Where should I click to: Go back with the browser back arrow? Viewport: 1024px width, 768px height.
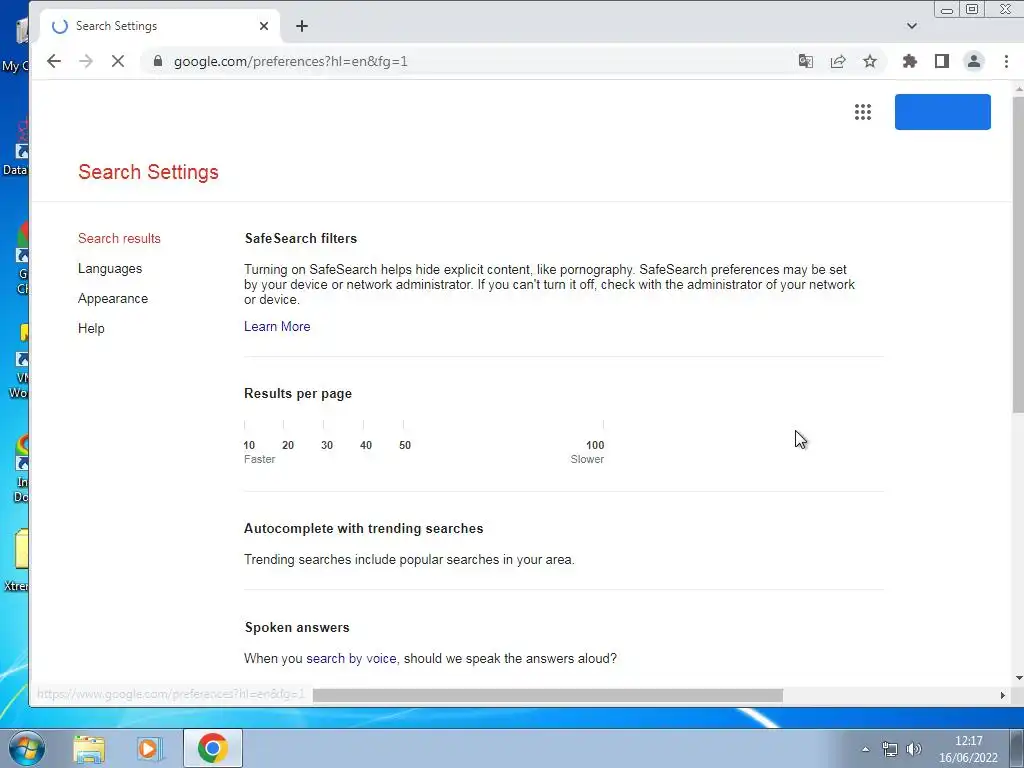54,61
